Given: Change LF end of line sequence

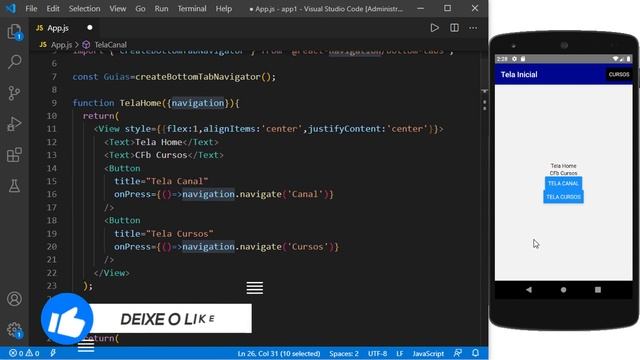Looking at the screenshot, I should (400, 353).
